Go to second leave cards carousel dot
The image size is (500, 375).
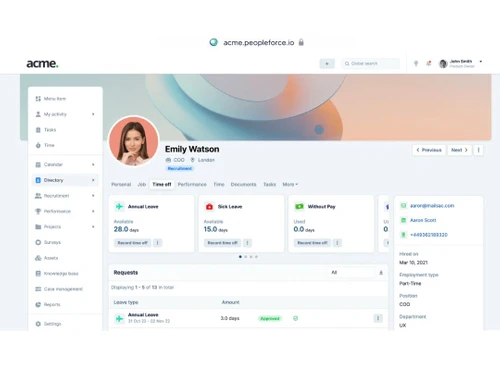tap(246, 257)
